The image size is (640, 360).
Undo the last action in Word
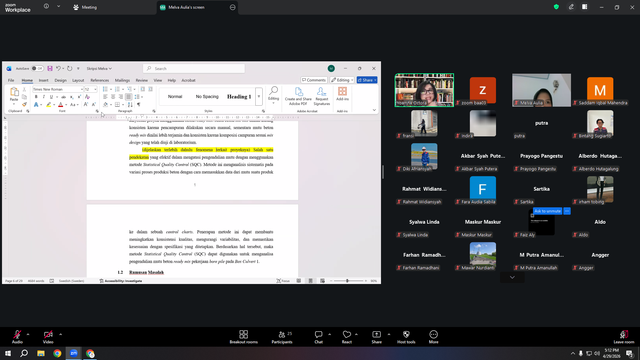pos(58,69)
